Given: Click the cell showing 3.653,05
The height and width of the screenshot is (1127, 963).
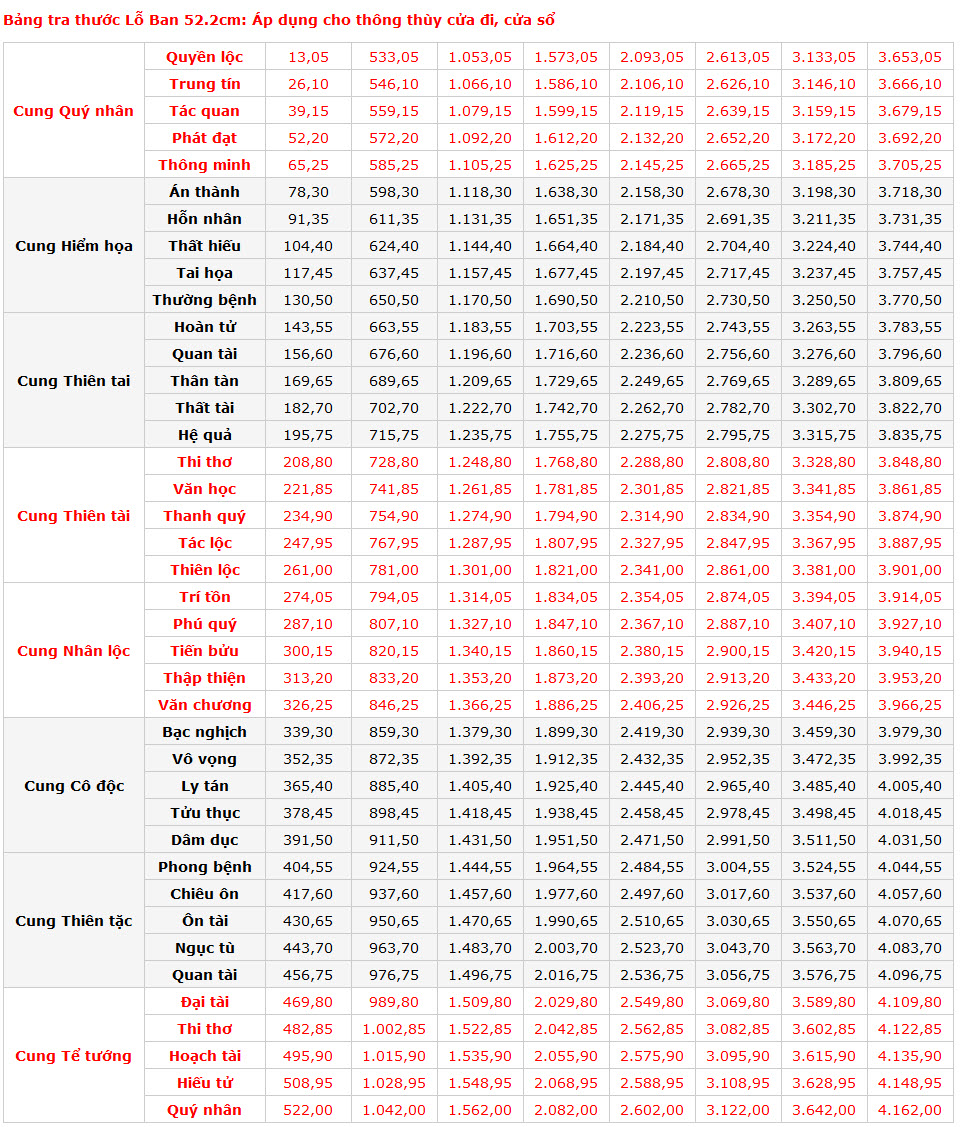Looking at the screenshot, I should (x=910, y=57).
